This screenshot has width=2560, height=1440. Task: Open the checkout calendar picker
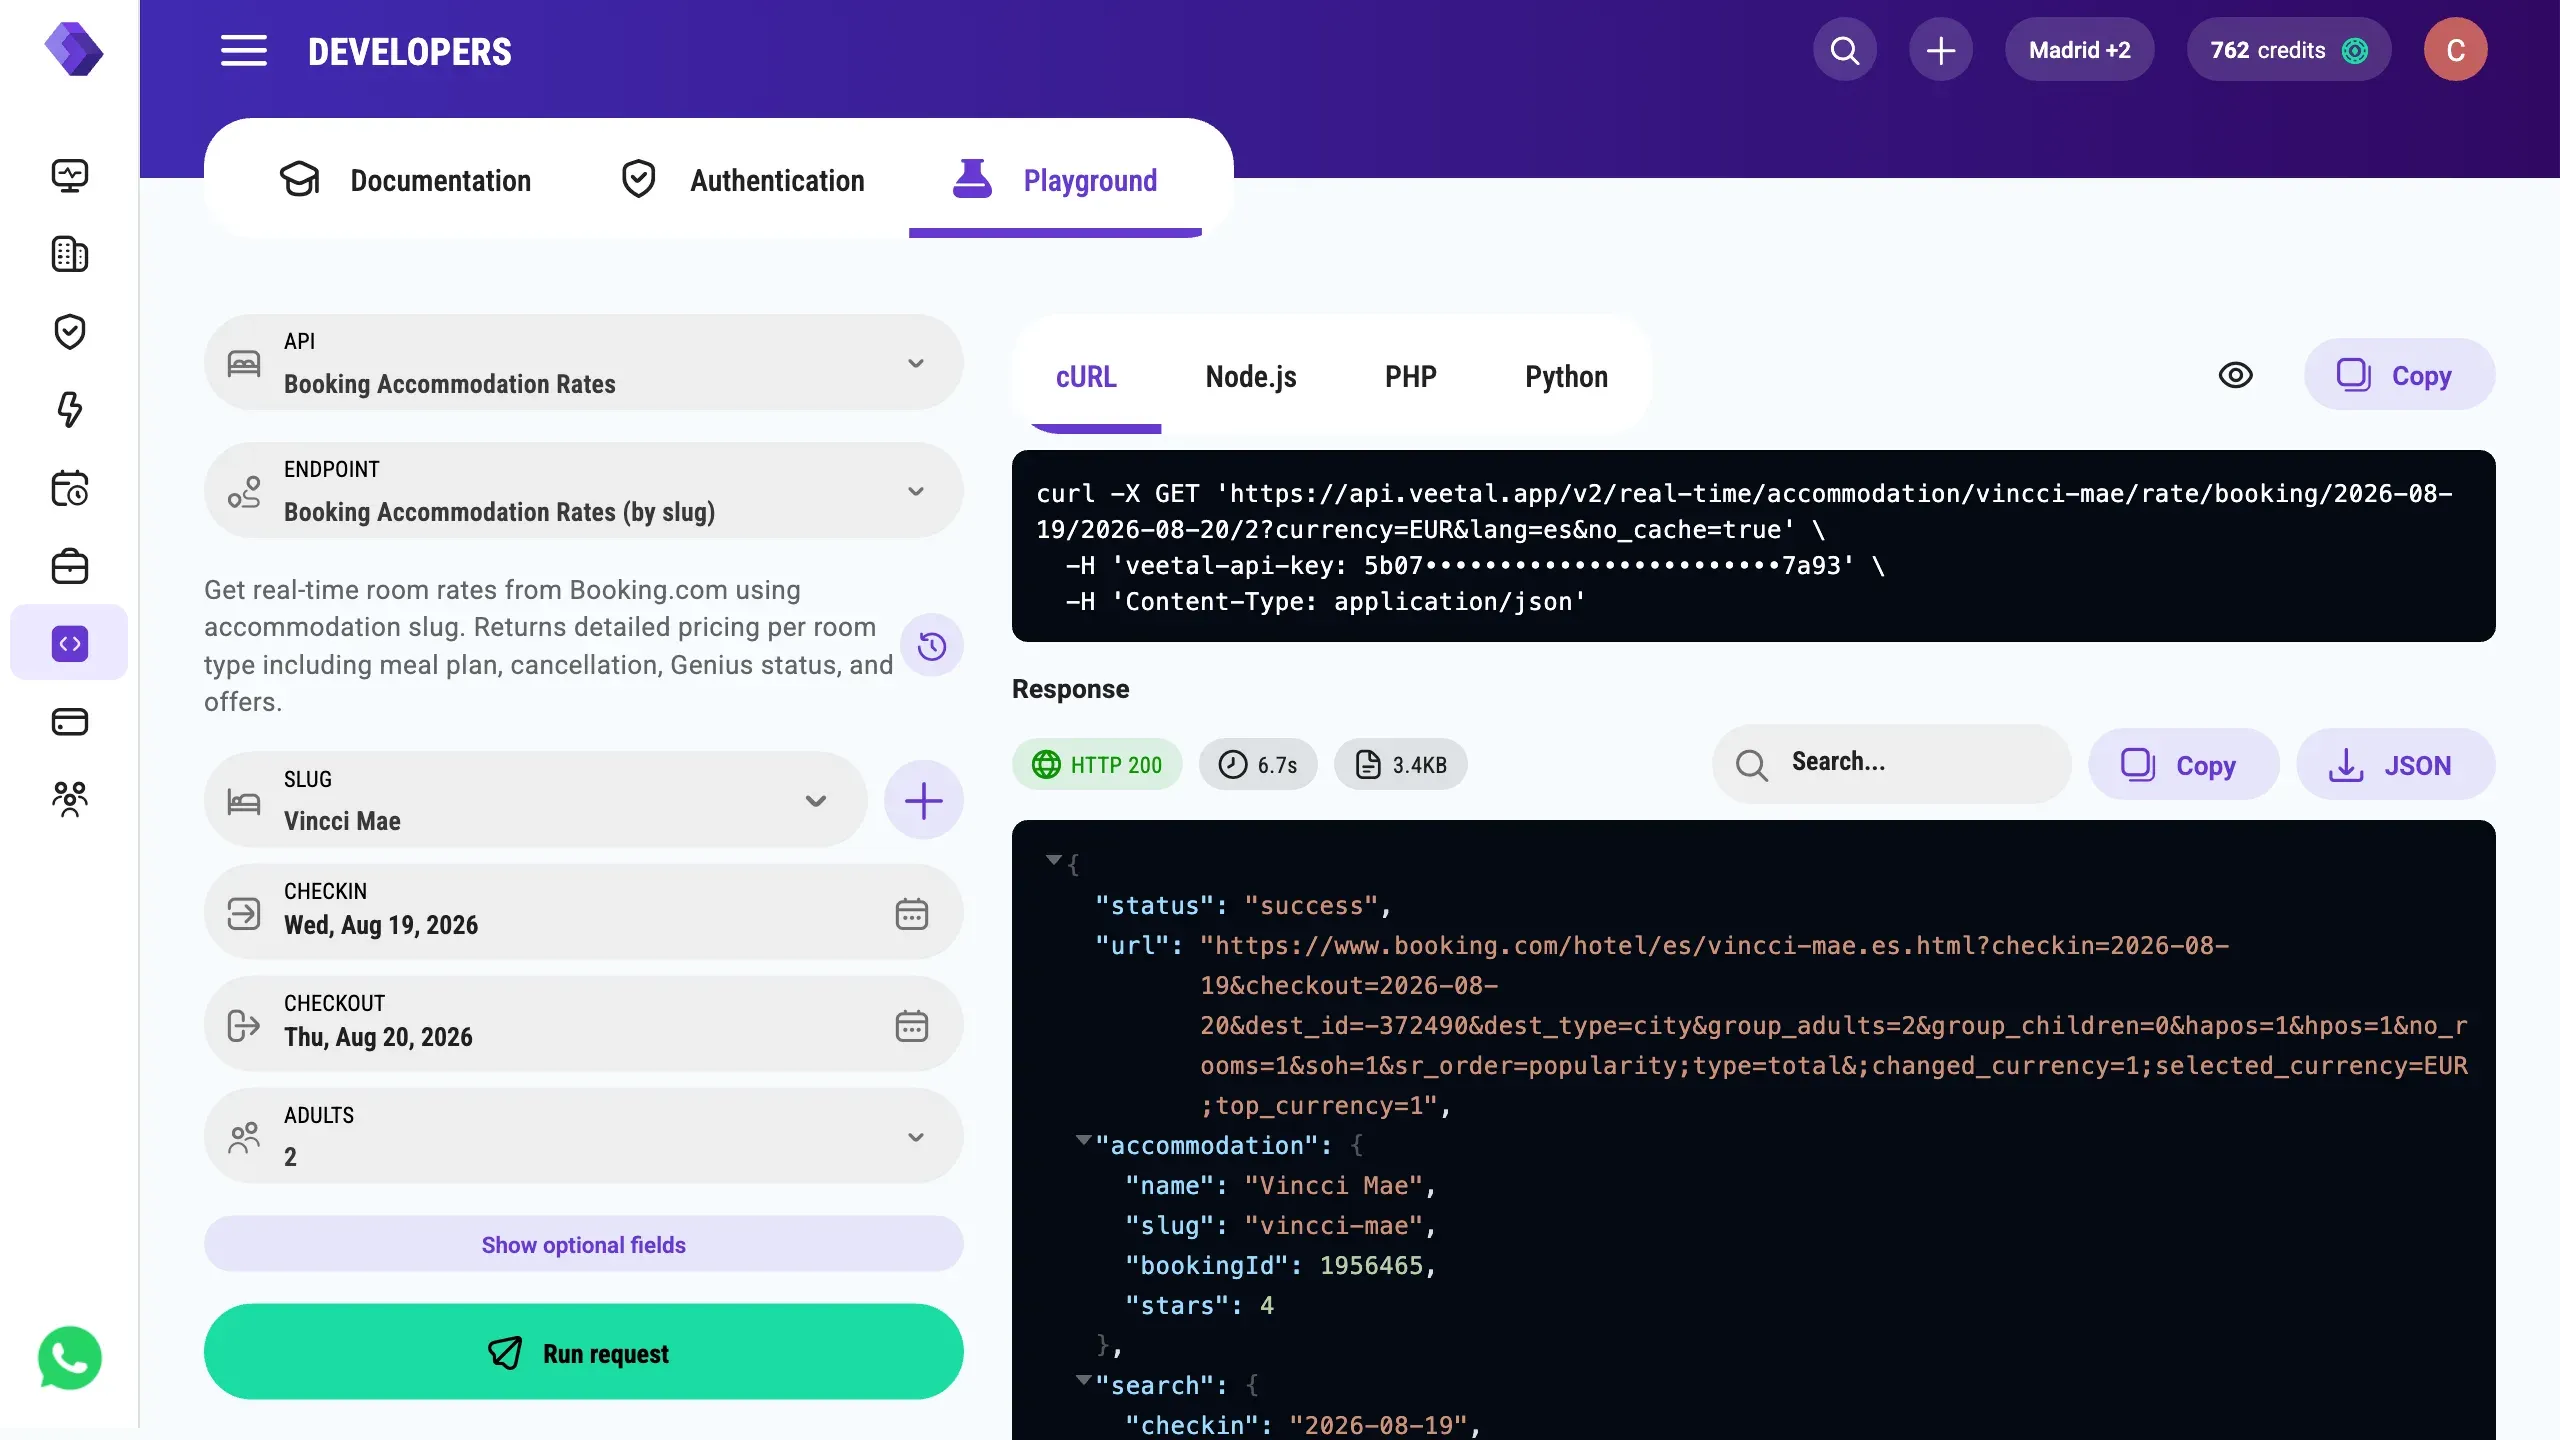click(911, 1026)
